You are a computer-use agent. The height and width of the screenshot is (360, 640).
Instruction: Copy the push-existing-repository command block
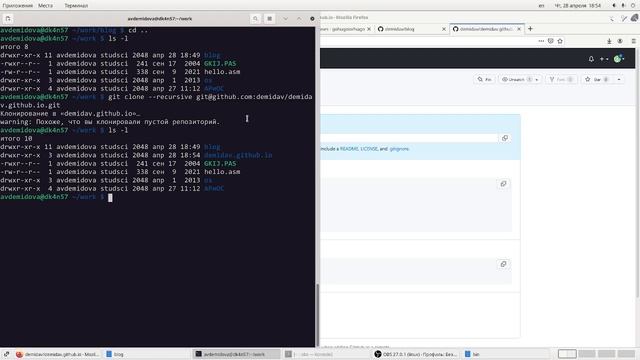[x=503, y=264]
